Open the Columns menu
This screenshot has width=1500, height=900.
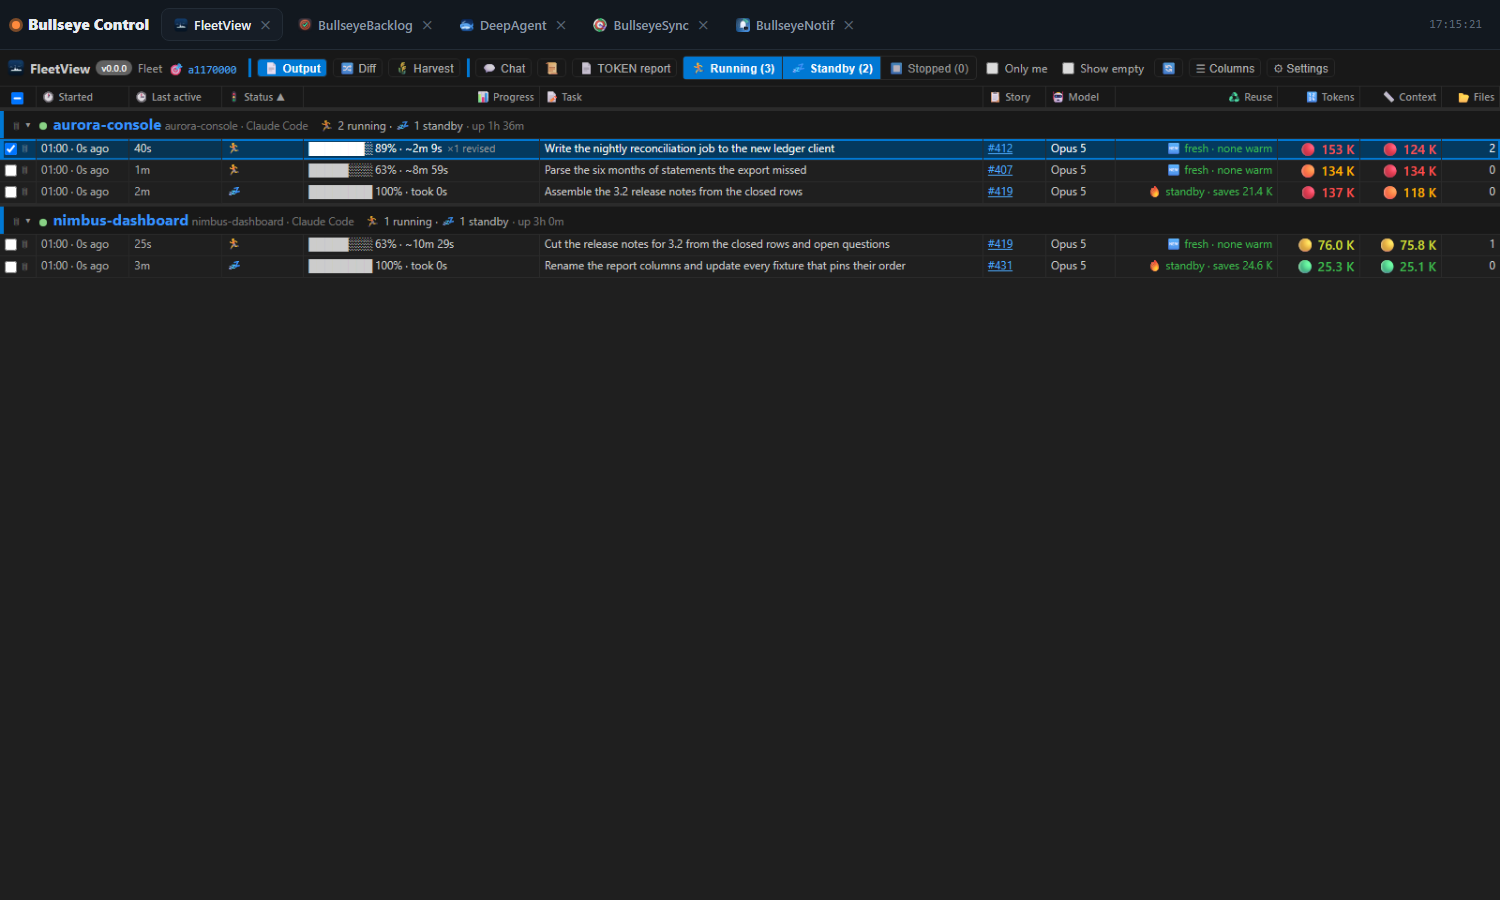(1225, 68)
